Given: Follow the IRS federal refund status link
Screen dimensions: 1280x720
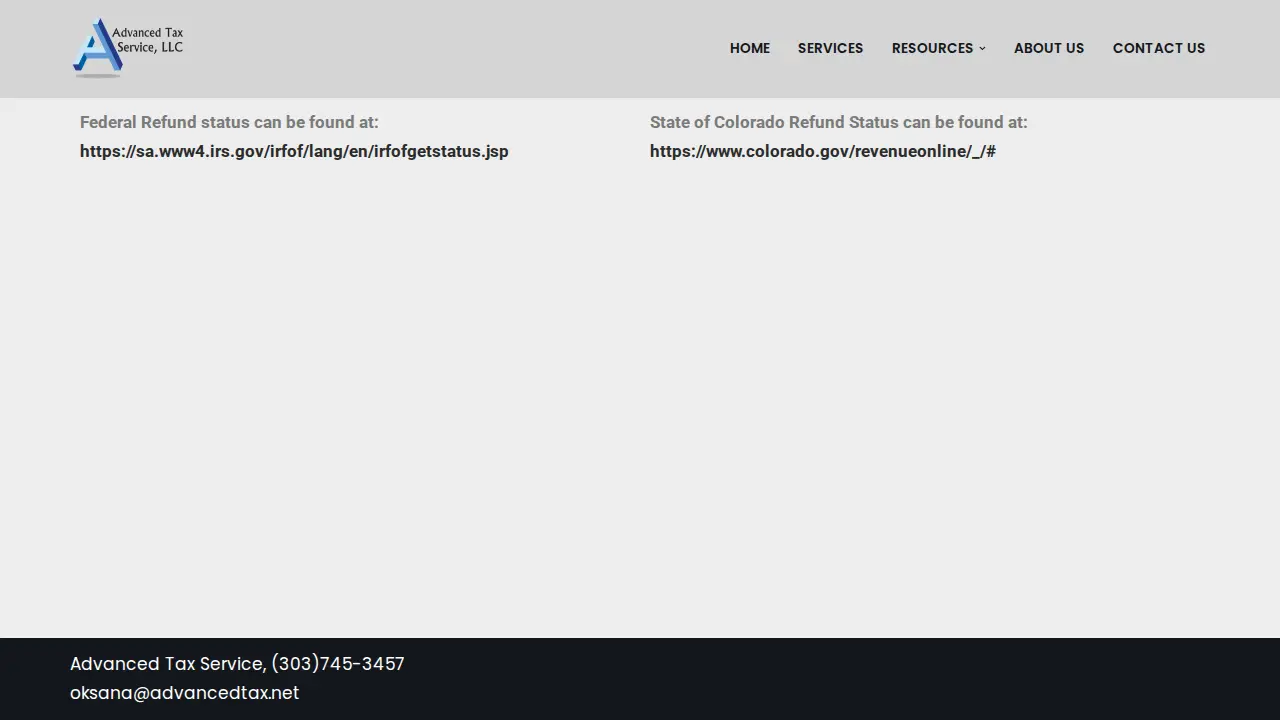Looking at the screenshot, I should (x=294, y=151).
